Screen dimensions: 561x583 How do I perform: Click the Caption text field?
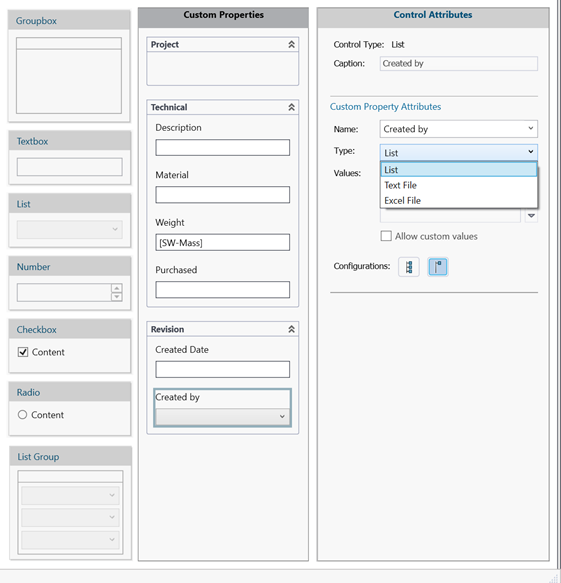click(458, 64)
